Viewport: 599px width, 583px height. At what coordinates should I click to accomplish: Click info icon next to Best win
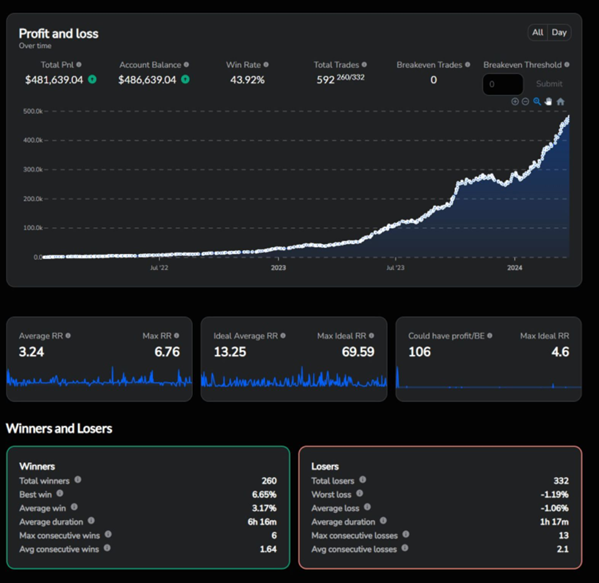tap(60, 493)
